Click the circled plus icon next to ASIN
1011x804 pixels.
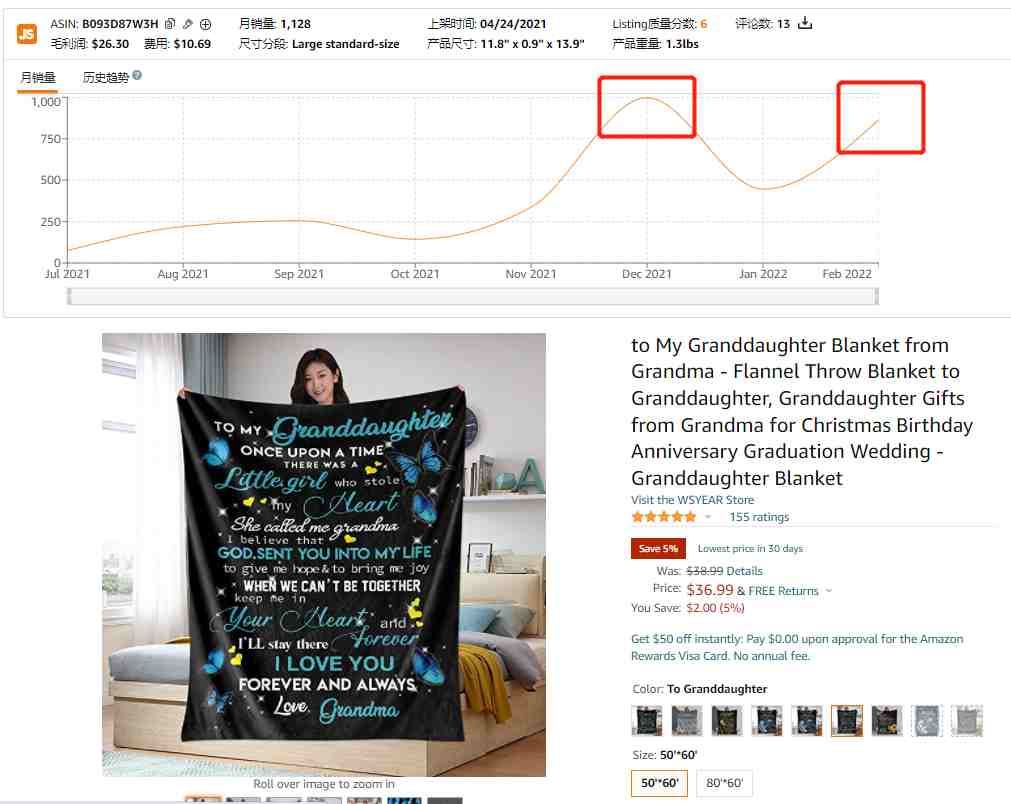[x=206, y=25]
